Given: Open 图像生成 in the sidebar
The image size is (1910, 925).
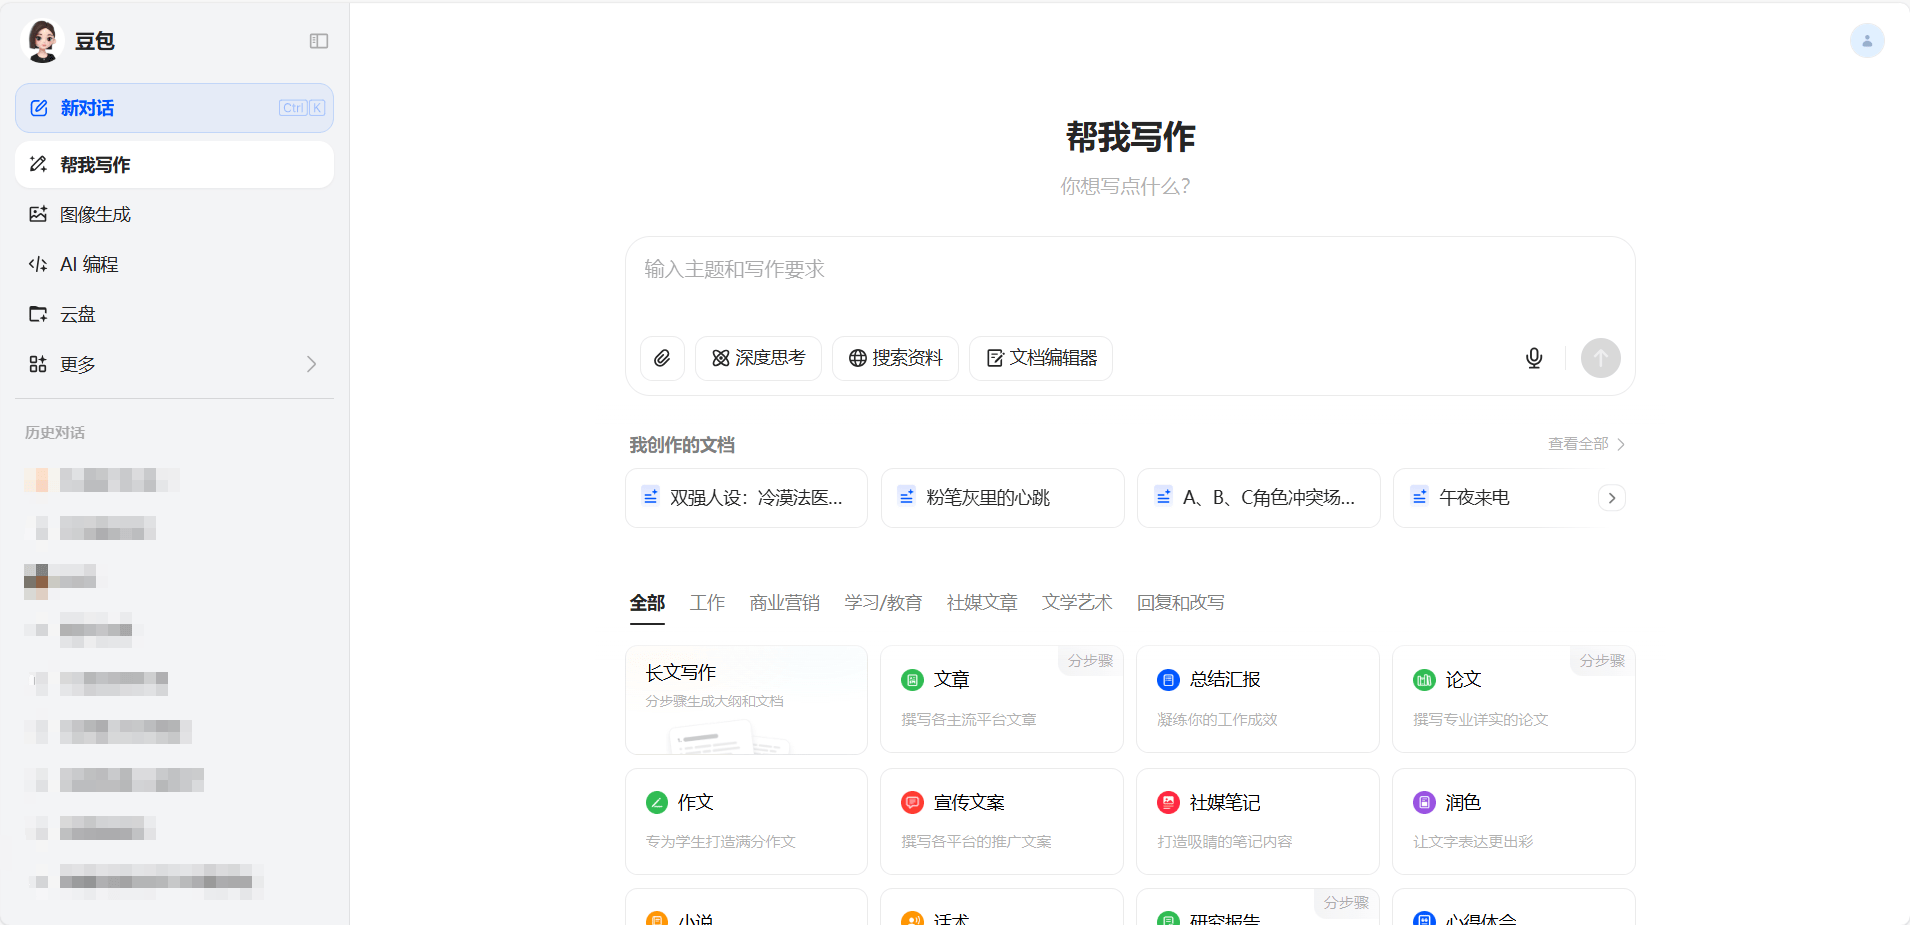Looking at the screenshot, I should (95, 214).
